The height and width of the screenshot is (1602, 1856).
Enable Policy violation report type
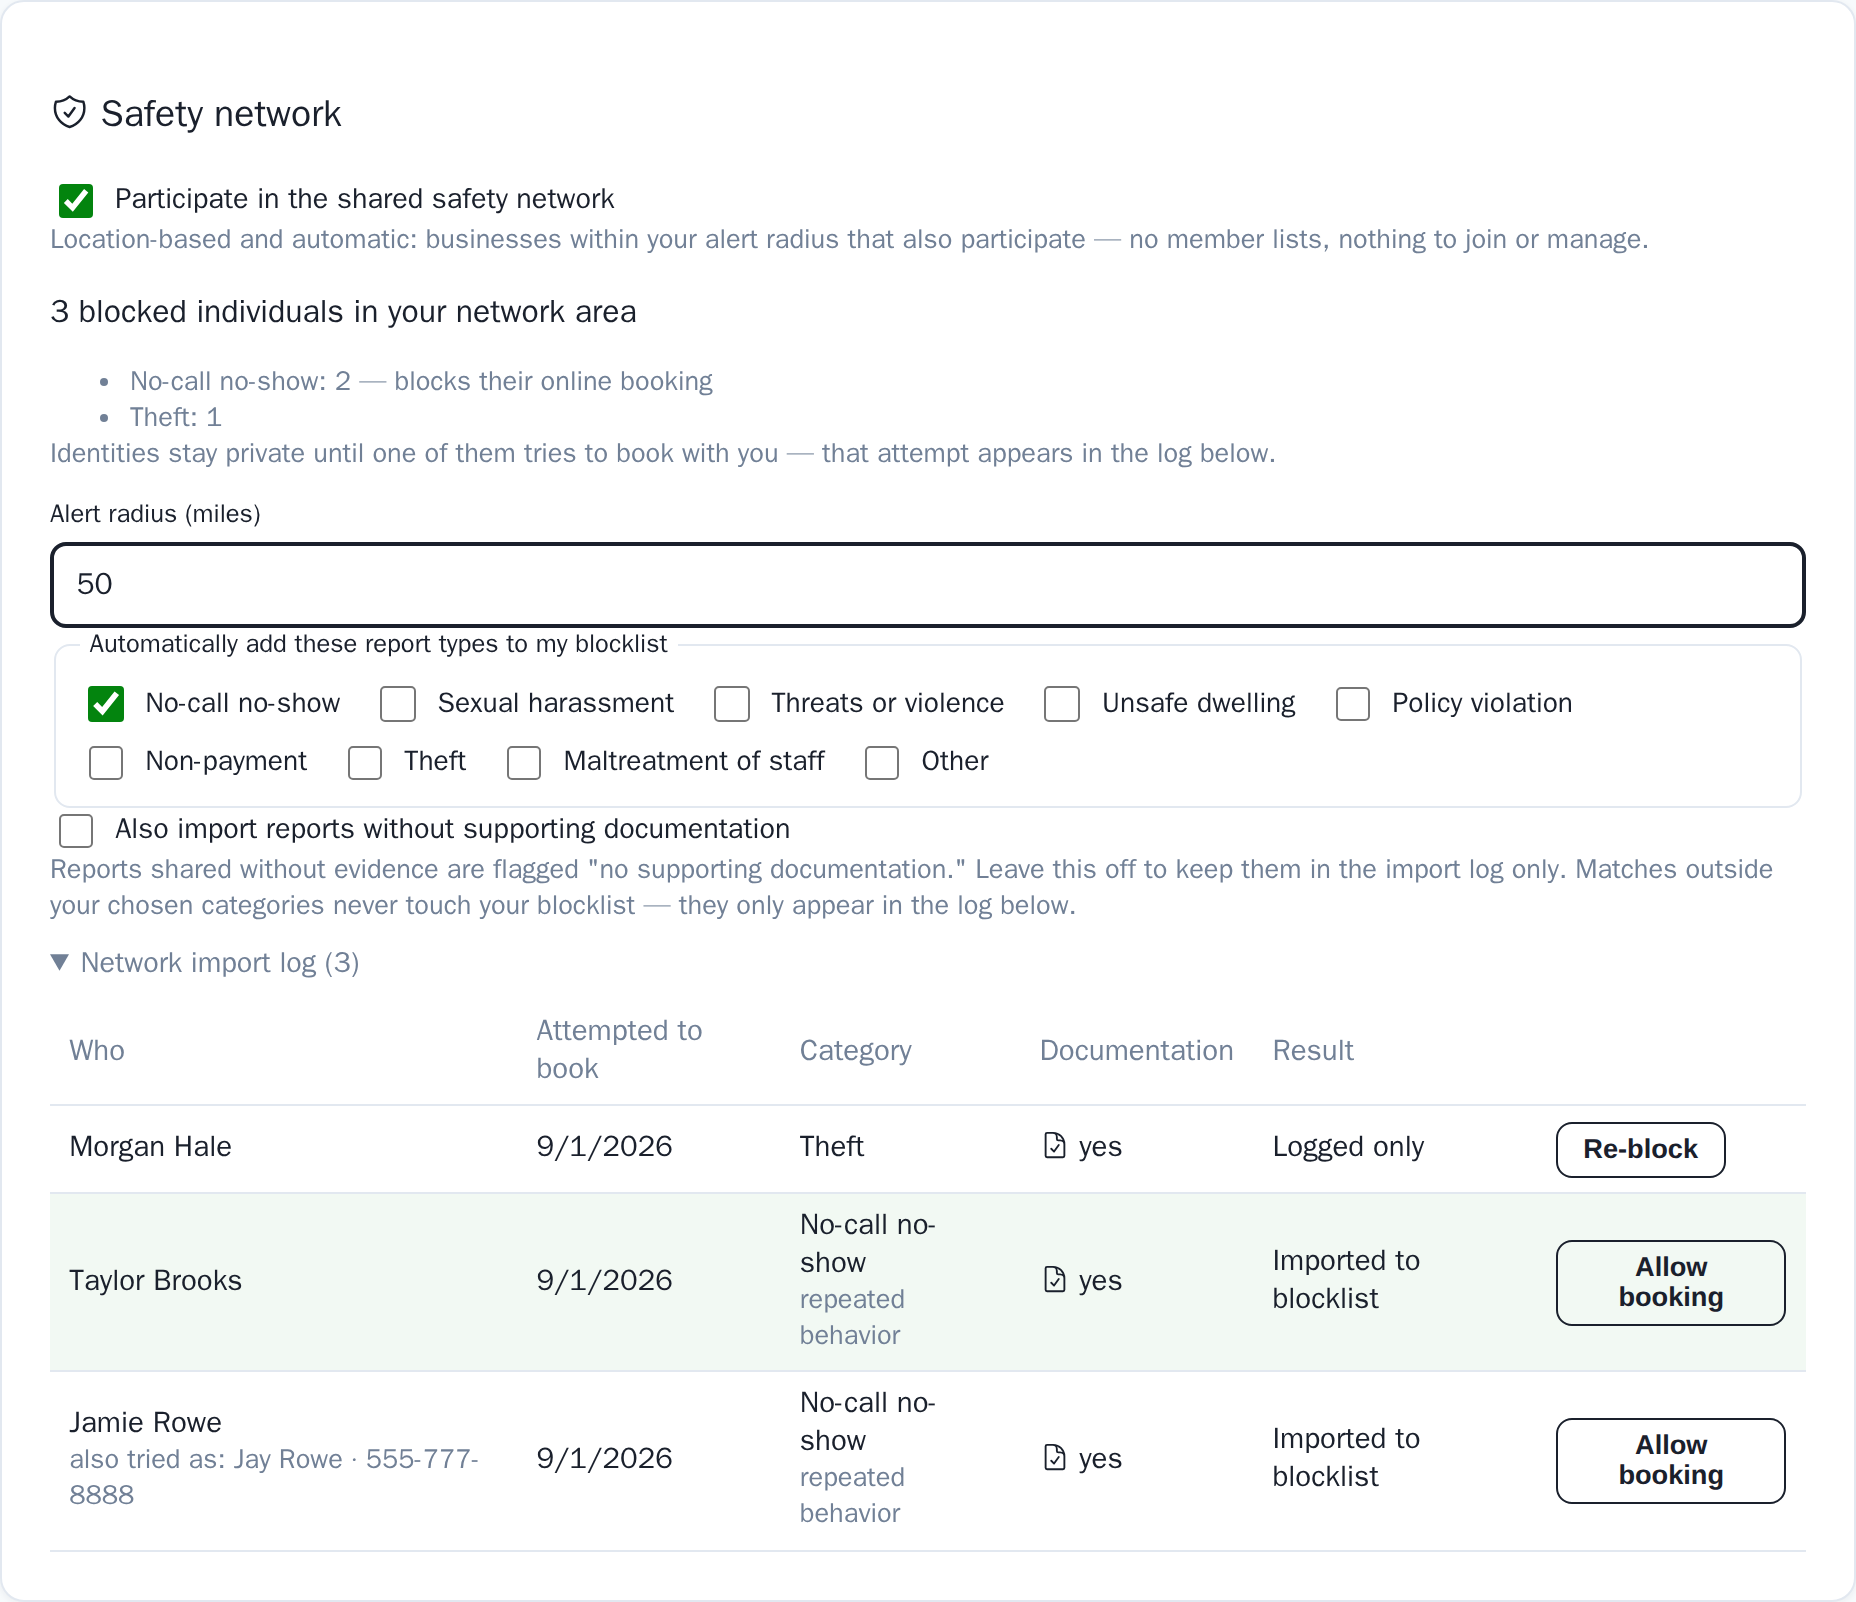click(1353, 704)
